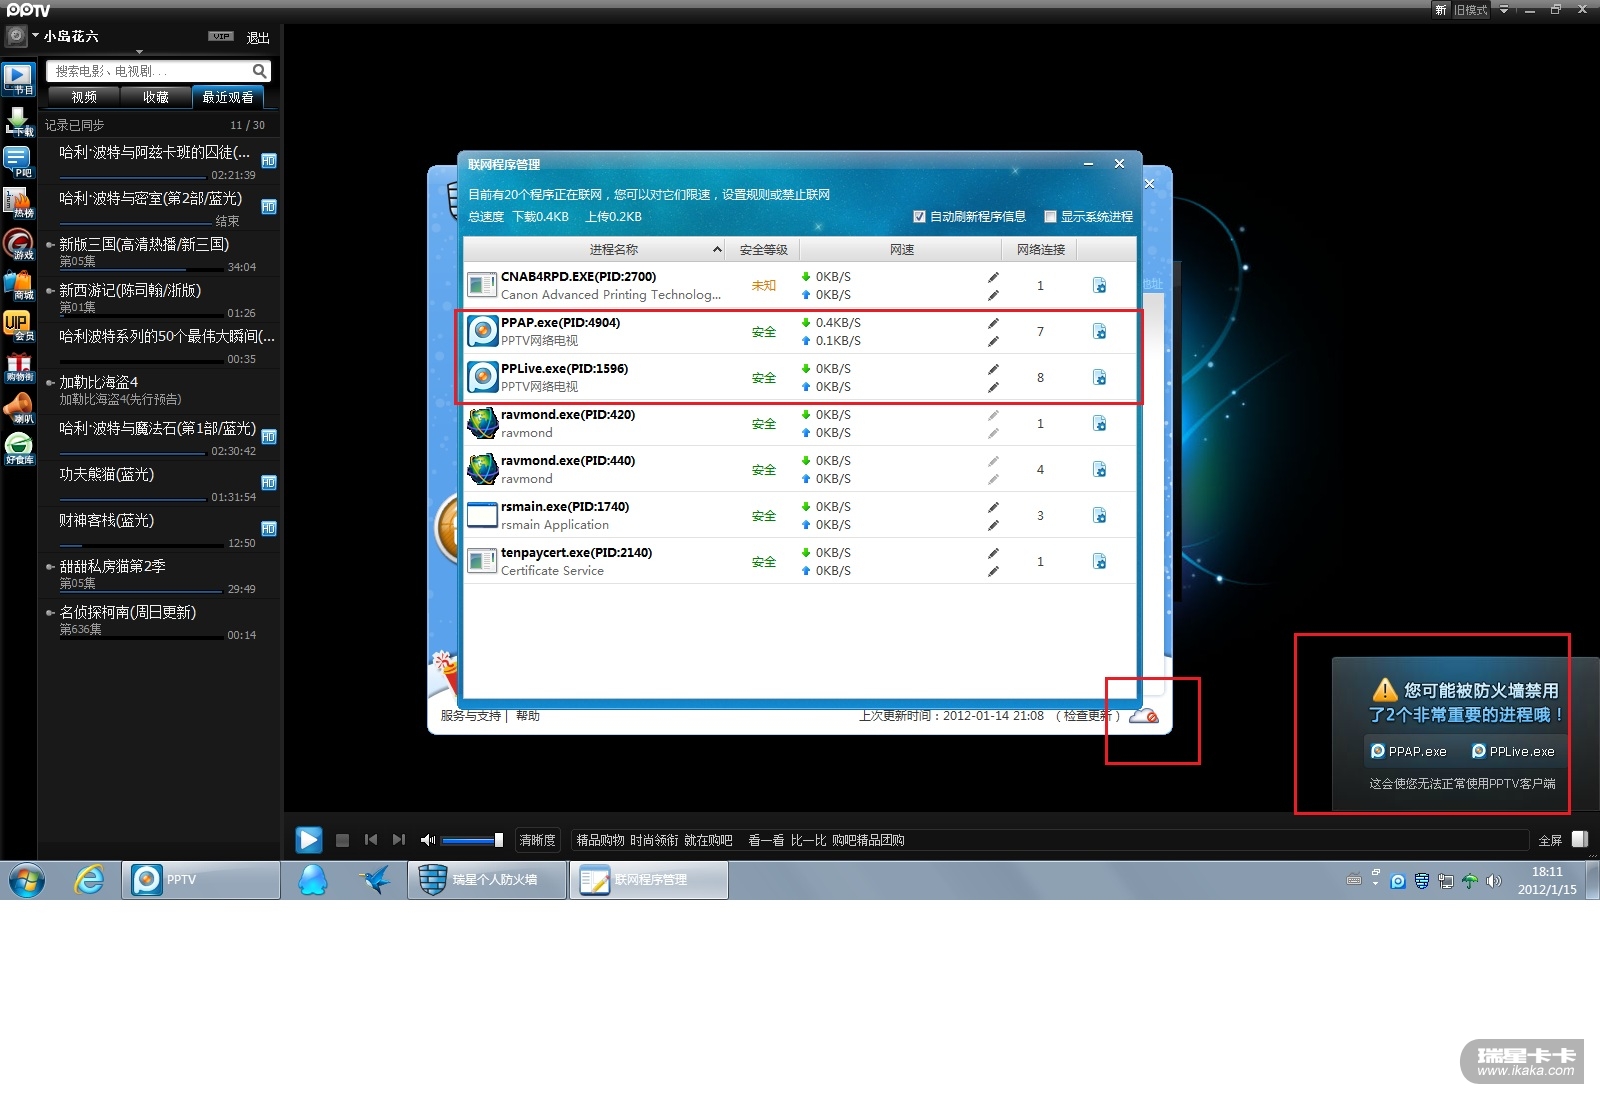Switch to the 最近观看 tab
The image size is (1600, 1095).
click(228, 97)
